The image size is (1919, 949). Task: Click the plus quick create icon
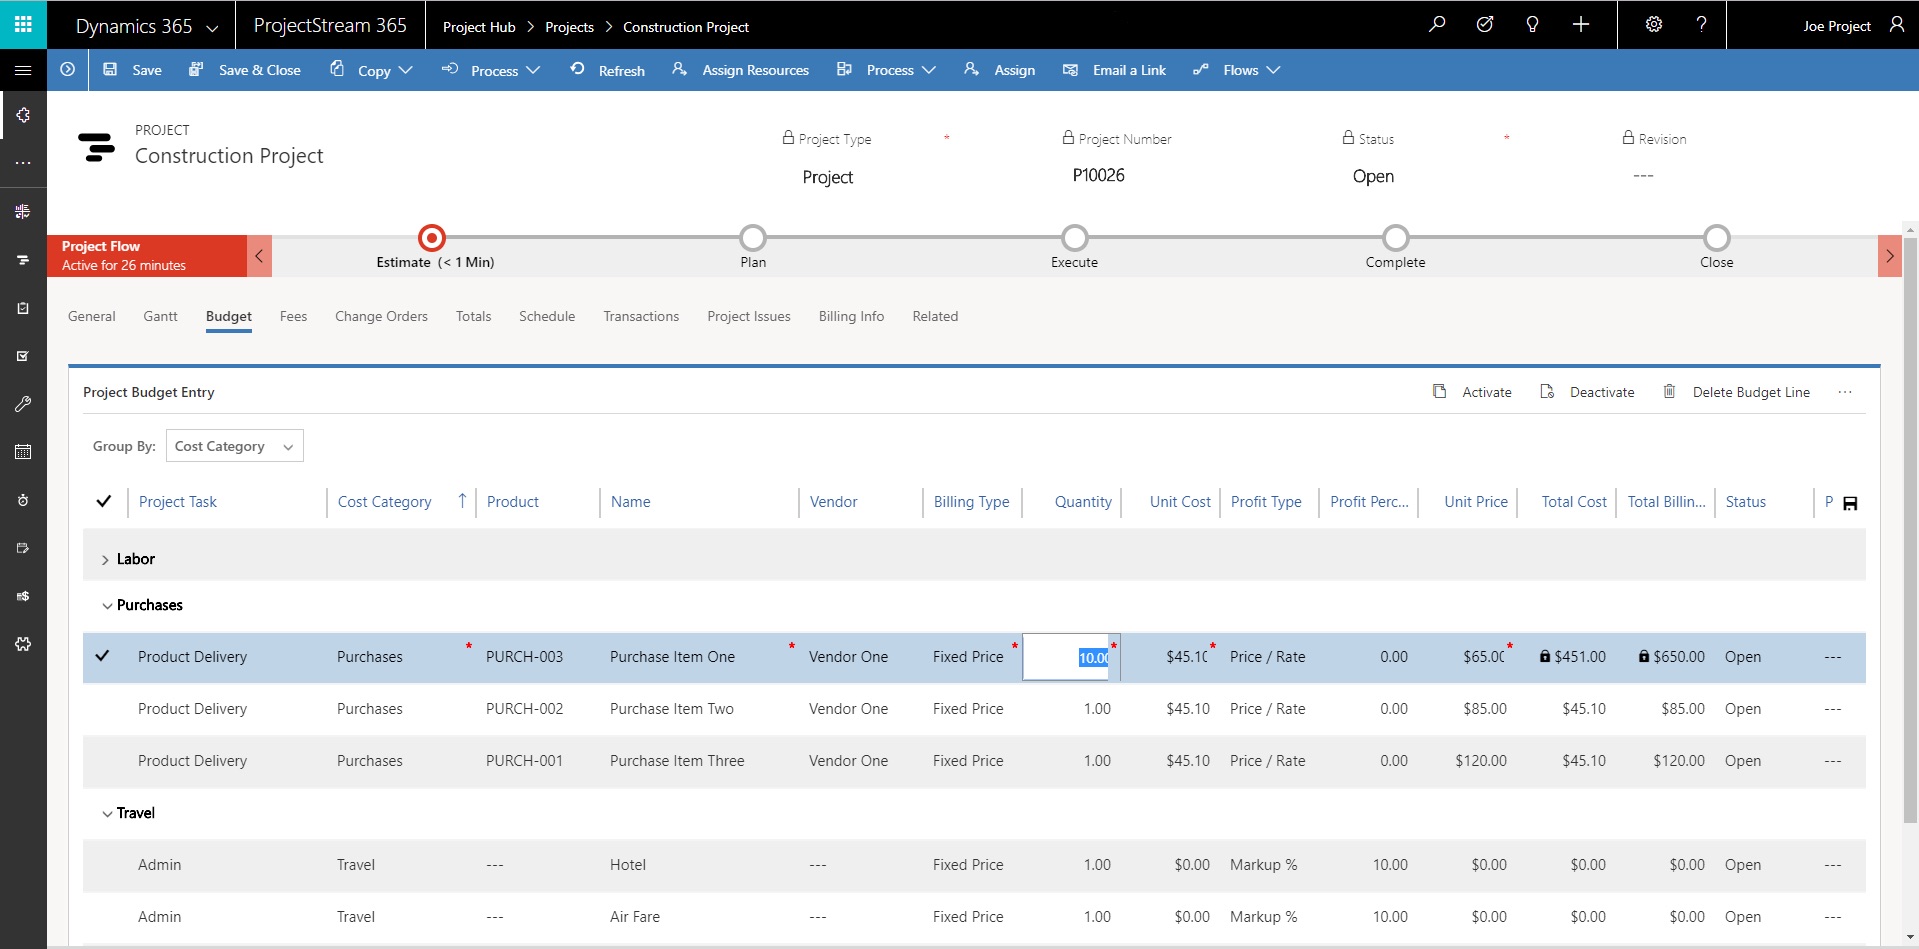tap(1581, 25)
